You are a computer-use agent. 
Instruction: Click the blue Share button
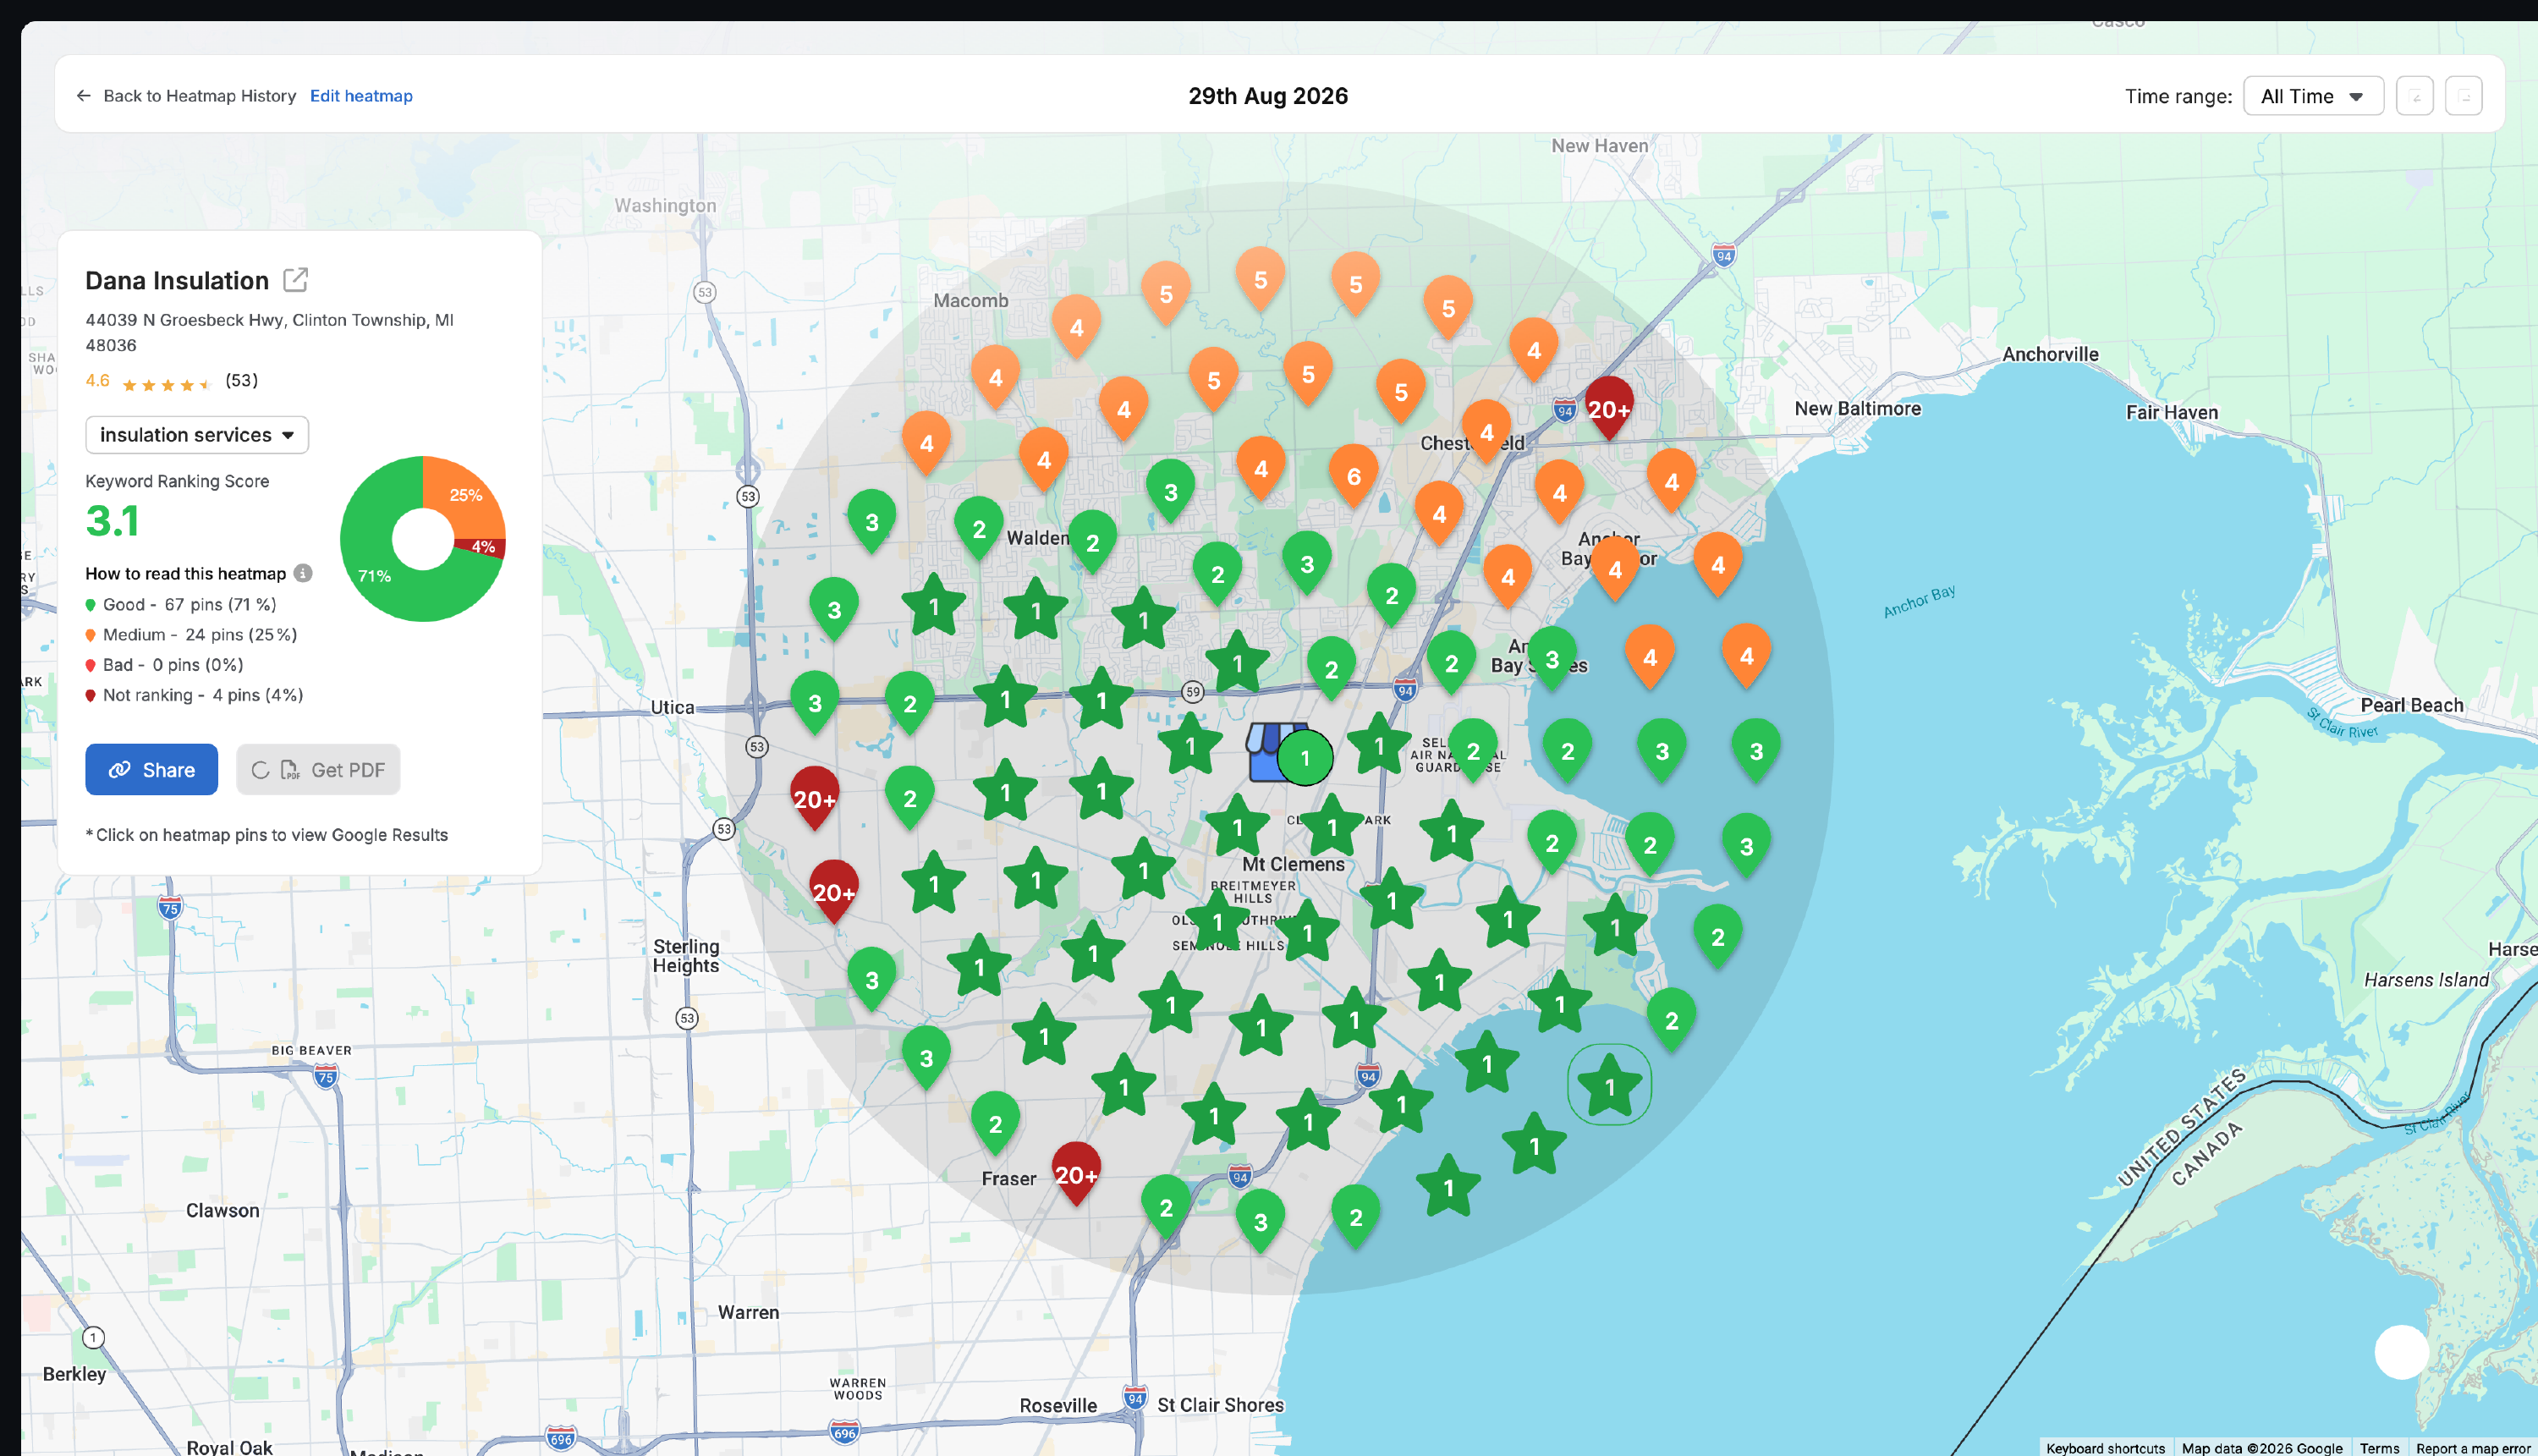(152, 769)
